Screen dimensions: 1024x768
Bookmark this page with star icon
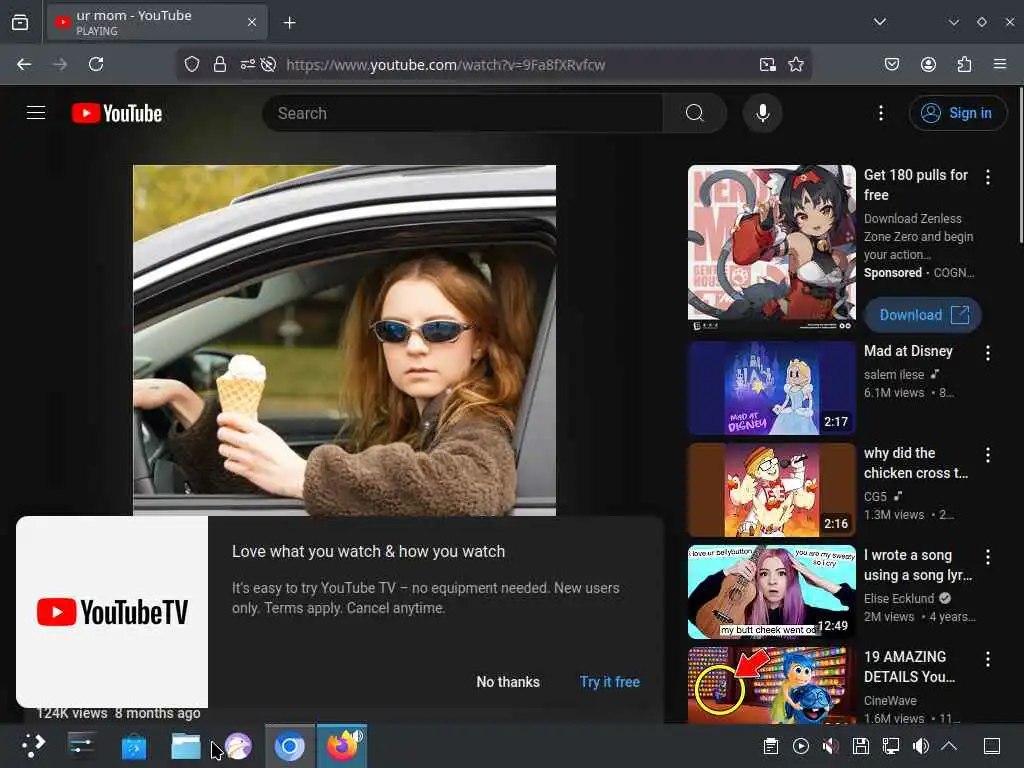[796, 64]
